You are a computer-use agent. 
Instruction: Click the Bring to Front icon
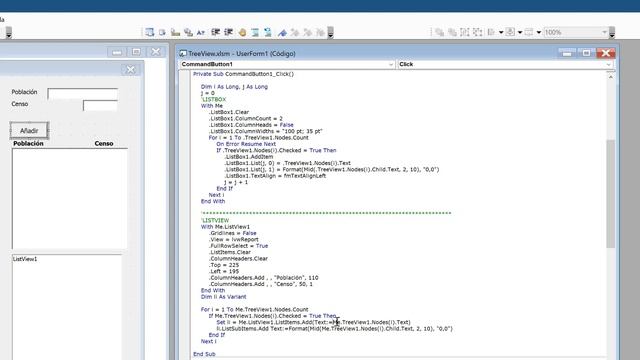(439, 32)
